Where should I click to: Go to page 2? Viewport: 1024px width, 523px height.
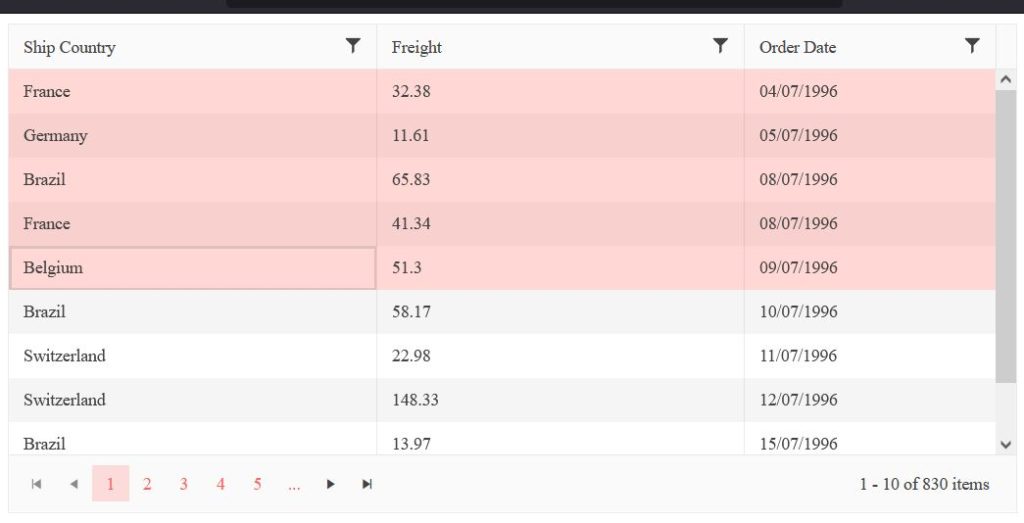(x=147, y=484)
